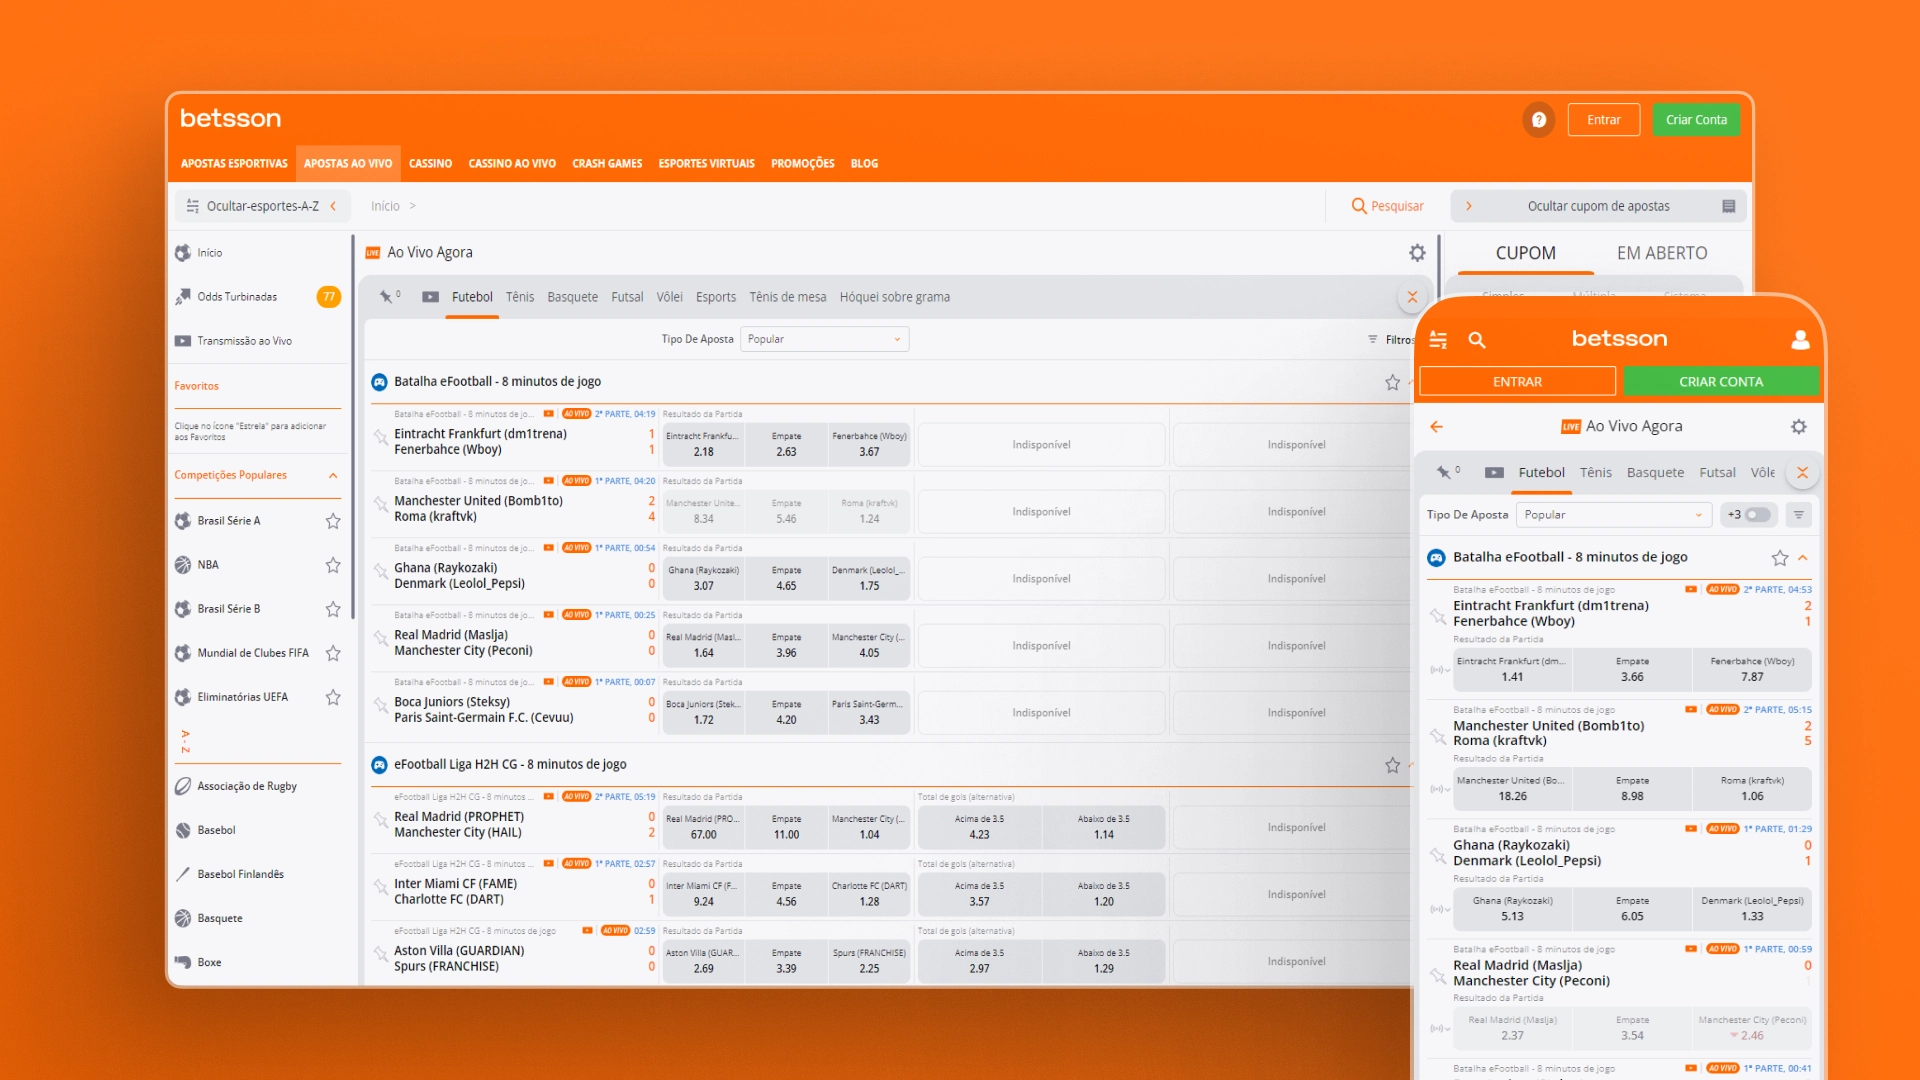Switch to the EM ABERTO tab
Image resolution: width=1920 pixels, height=1080 pixels.
coord(1662,253)
